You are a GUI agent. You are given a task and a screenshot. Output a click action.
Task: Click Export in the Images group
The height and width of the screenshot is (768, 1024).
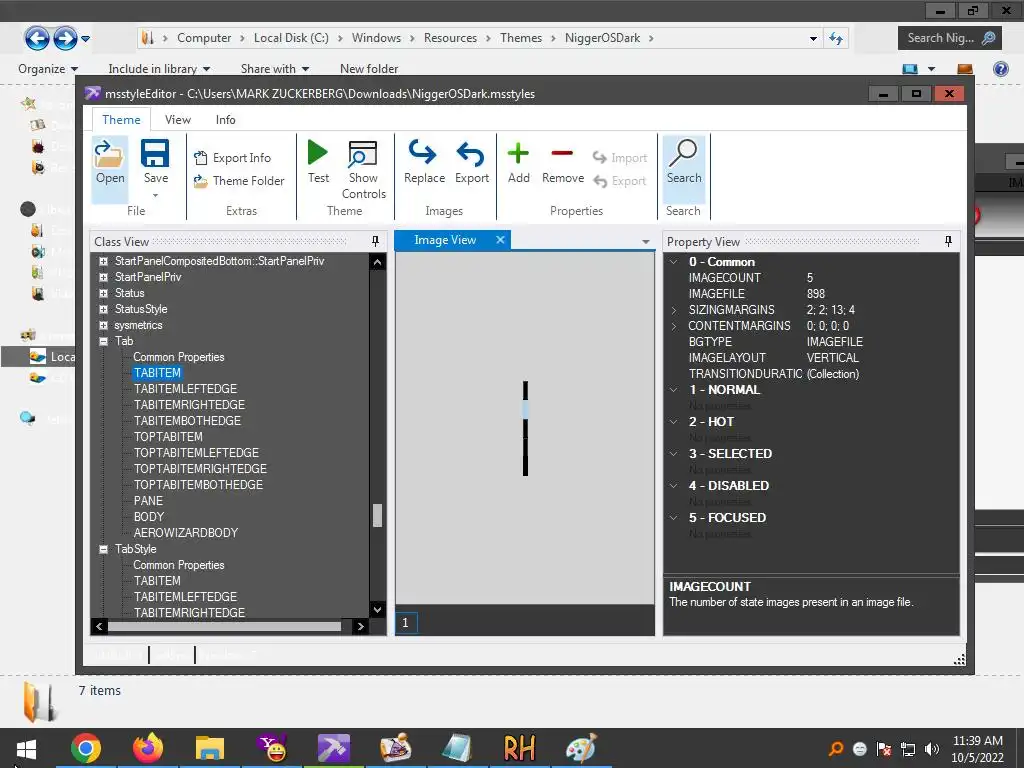(x=472, y=163)
